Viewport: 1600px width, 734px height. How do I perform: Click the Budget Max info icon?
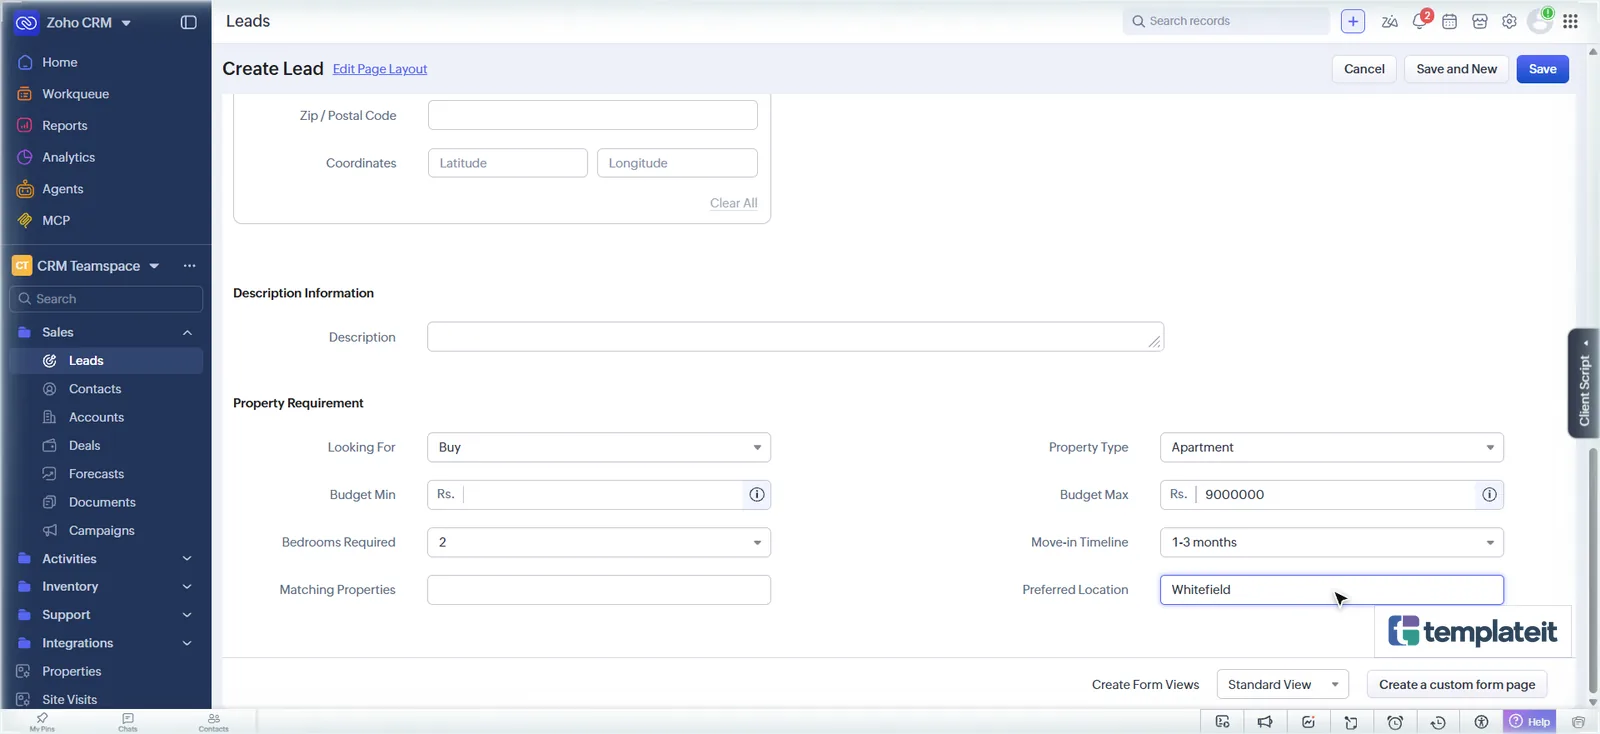coord(1489,494)
